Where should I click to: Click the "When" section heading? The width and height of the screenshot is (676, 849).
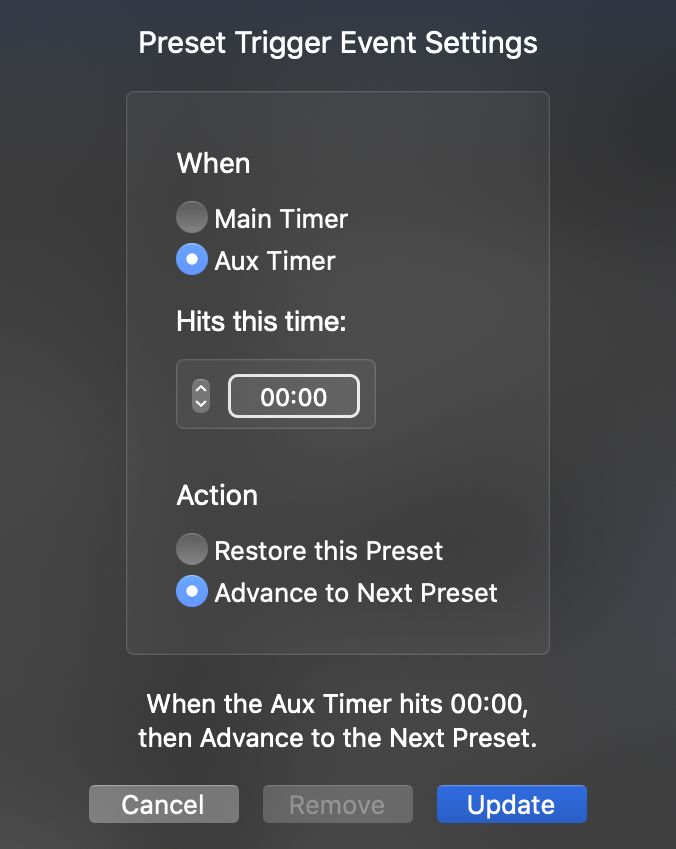(213, 164)
